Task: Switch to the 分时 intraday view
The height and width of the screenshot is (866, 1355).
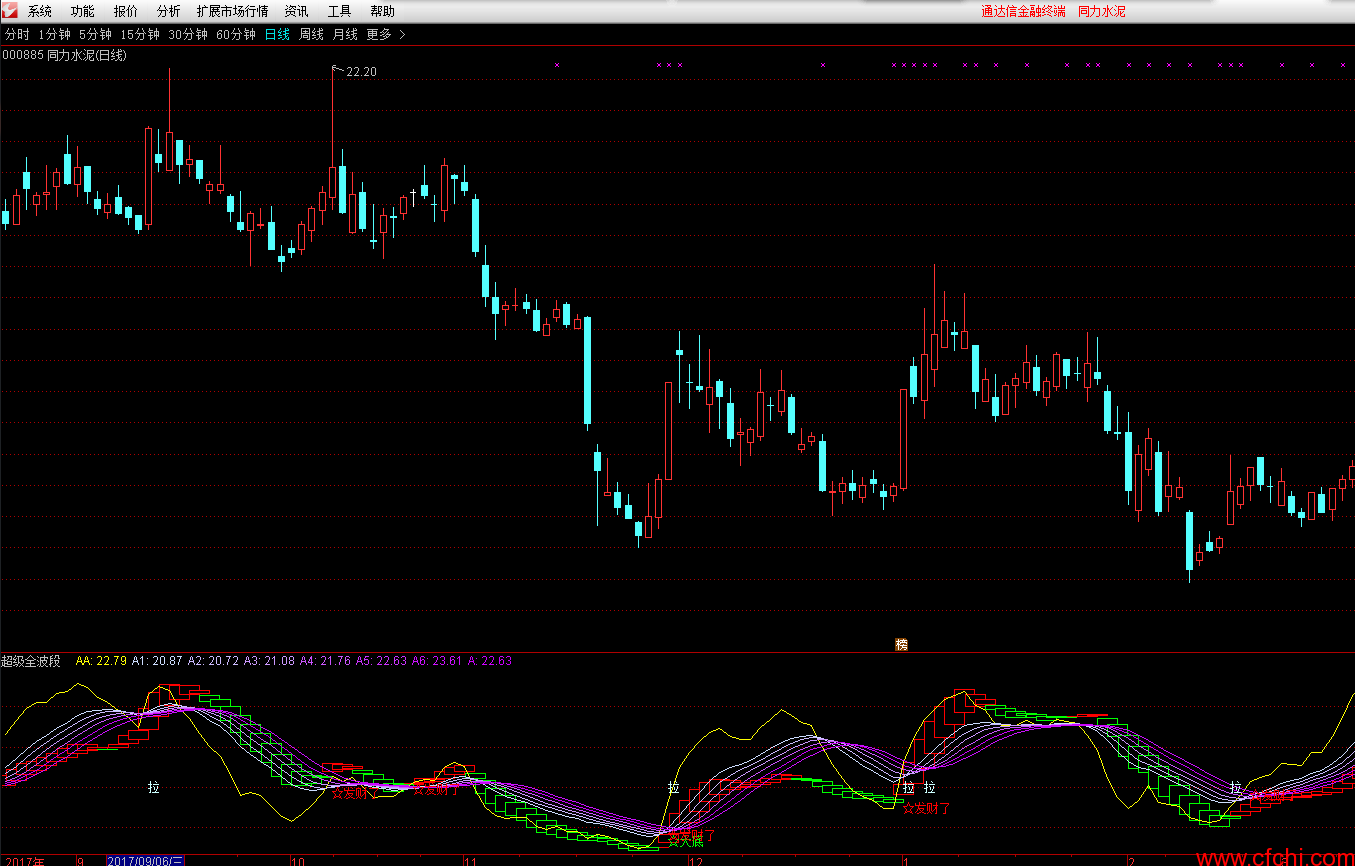Action: (17, 34)
